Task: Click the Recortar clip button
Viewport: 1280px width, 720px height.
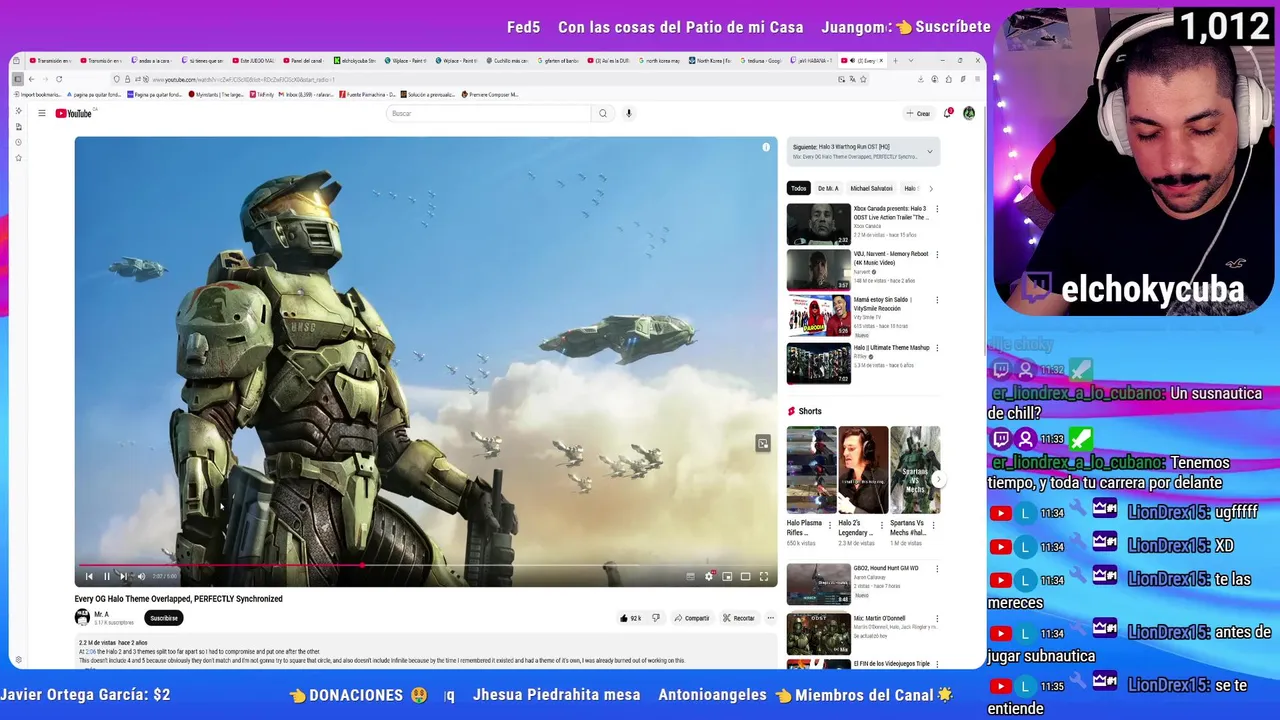Action: tap(740, 618)
